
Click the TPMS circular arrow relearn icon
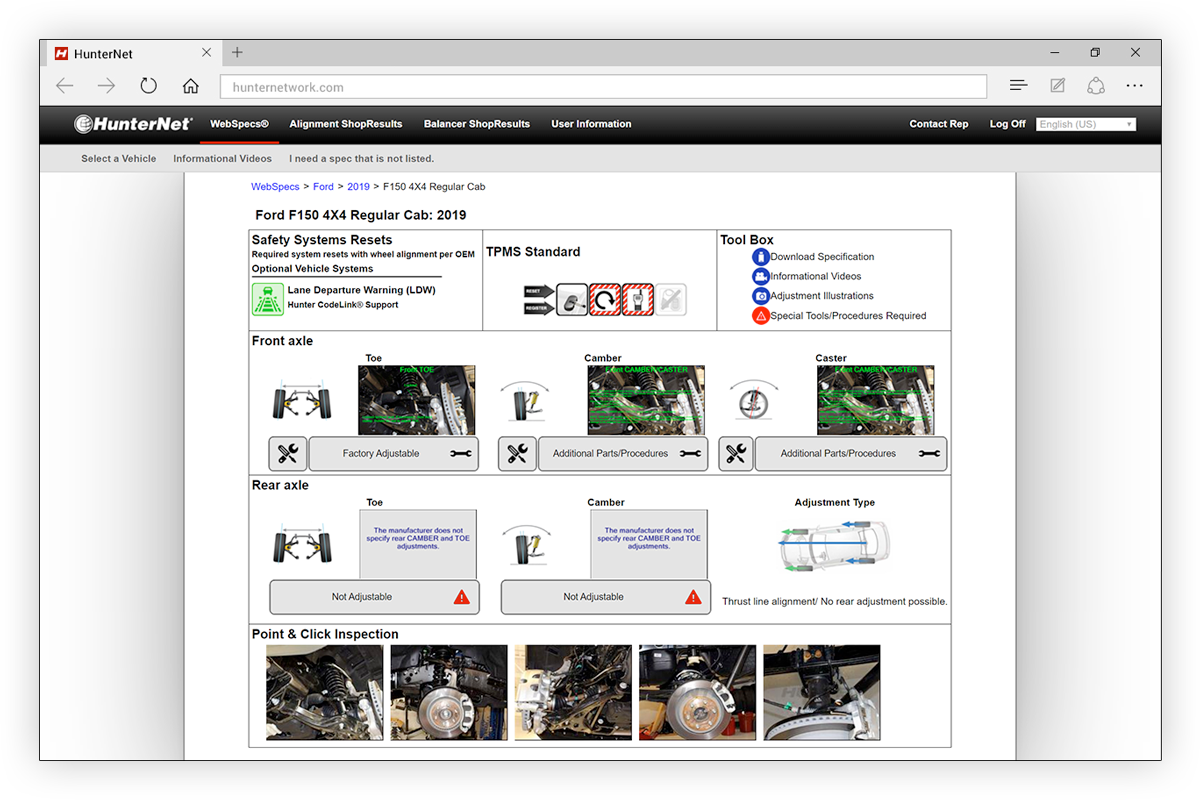click(x=605, y=299)
